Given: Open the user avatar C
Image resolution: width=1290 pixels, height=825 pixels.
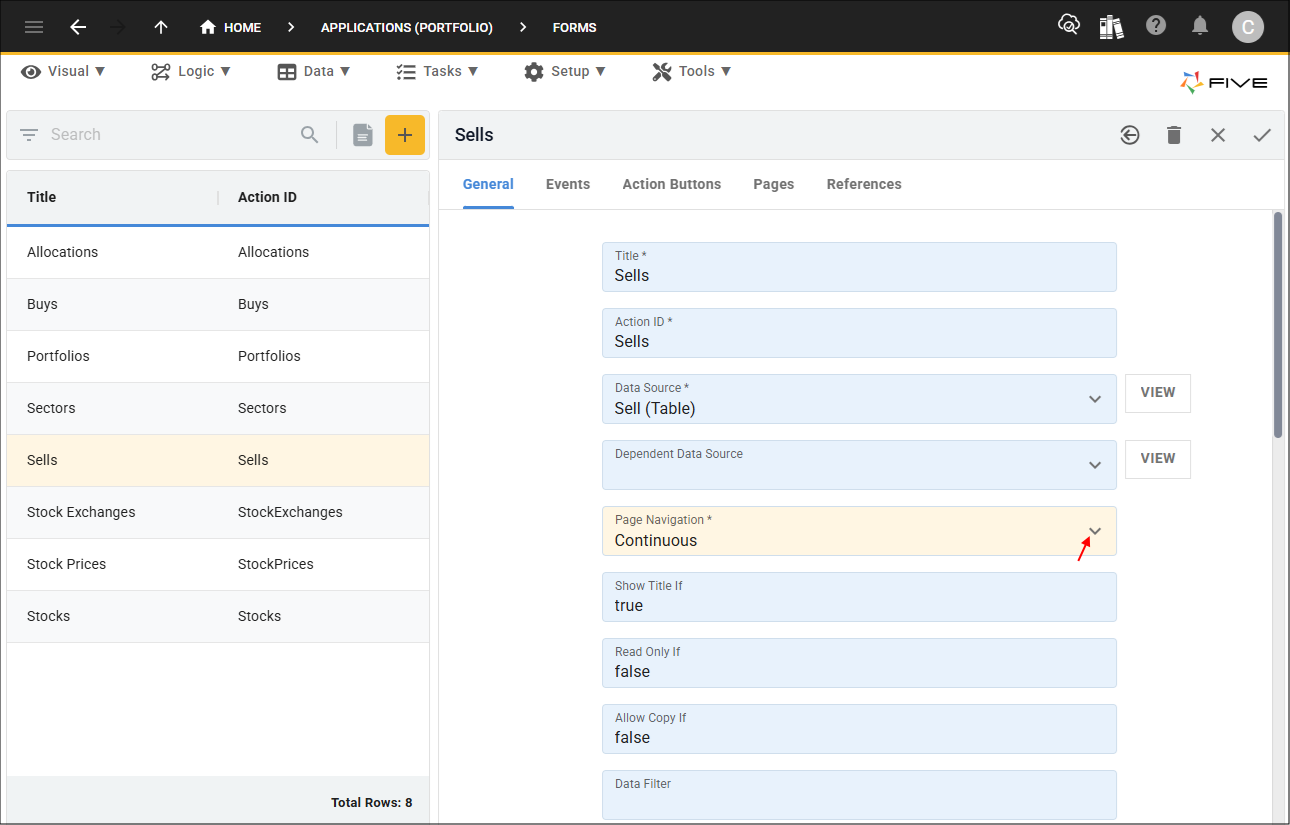Looking at the screenshot, I should point(1248,27).
